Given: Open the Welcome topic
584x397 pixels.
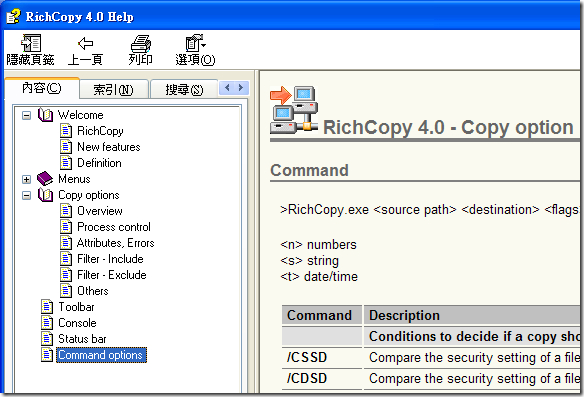Looking at the screenshot, I should [80, 115].
